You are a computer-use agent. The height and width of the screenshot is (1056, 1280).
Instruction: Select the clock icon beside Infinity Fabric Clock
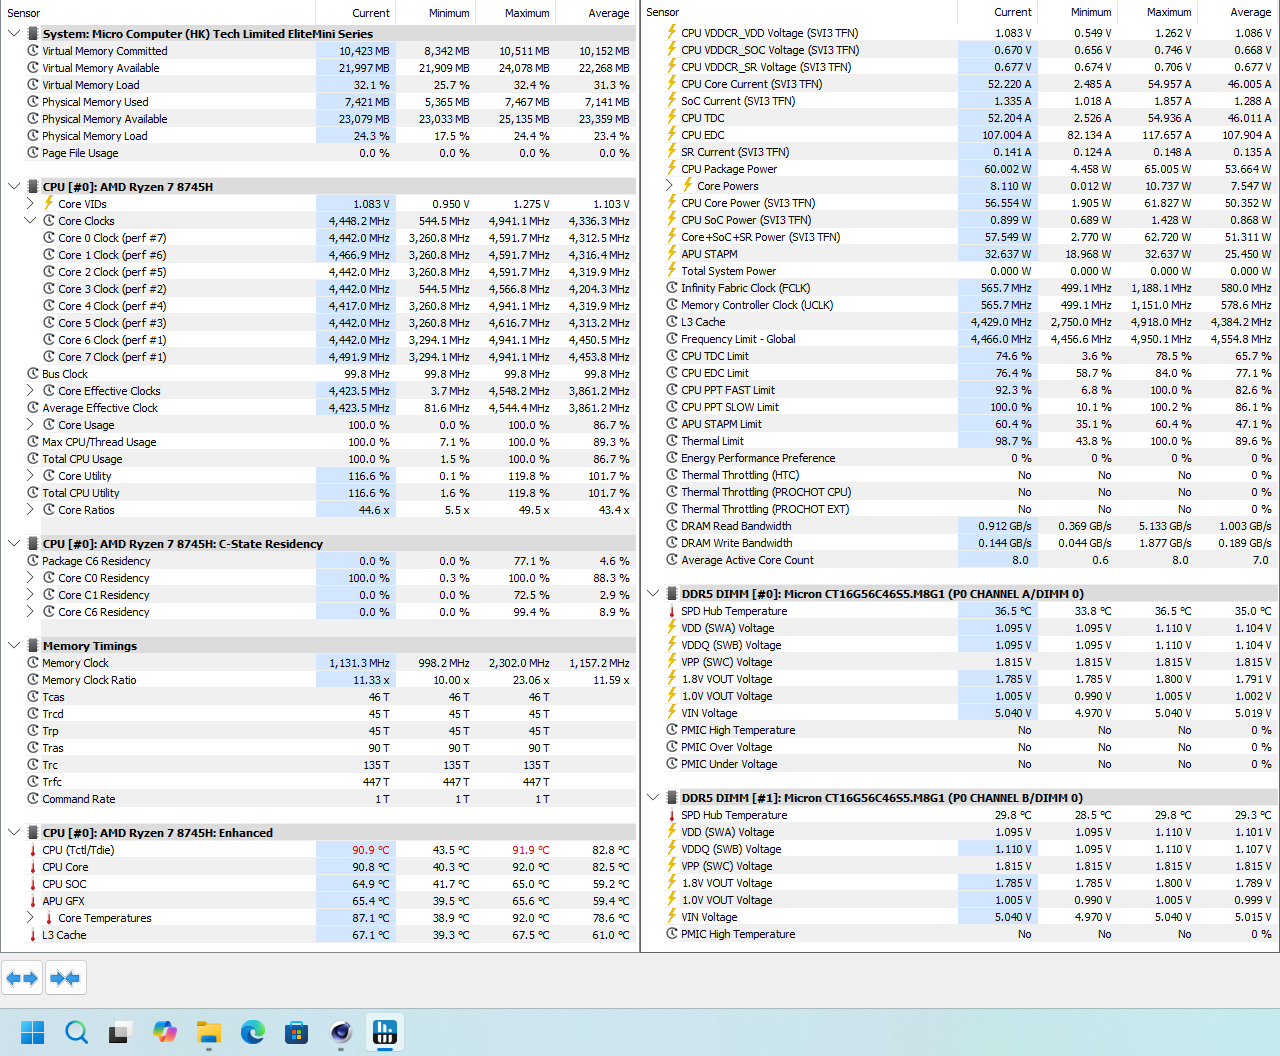(x=672, y=288)
